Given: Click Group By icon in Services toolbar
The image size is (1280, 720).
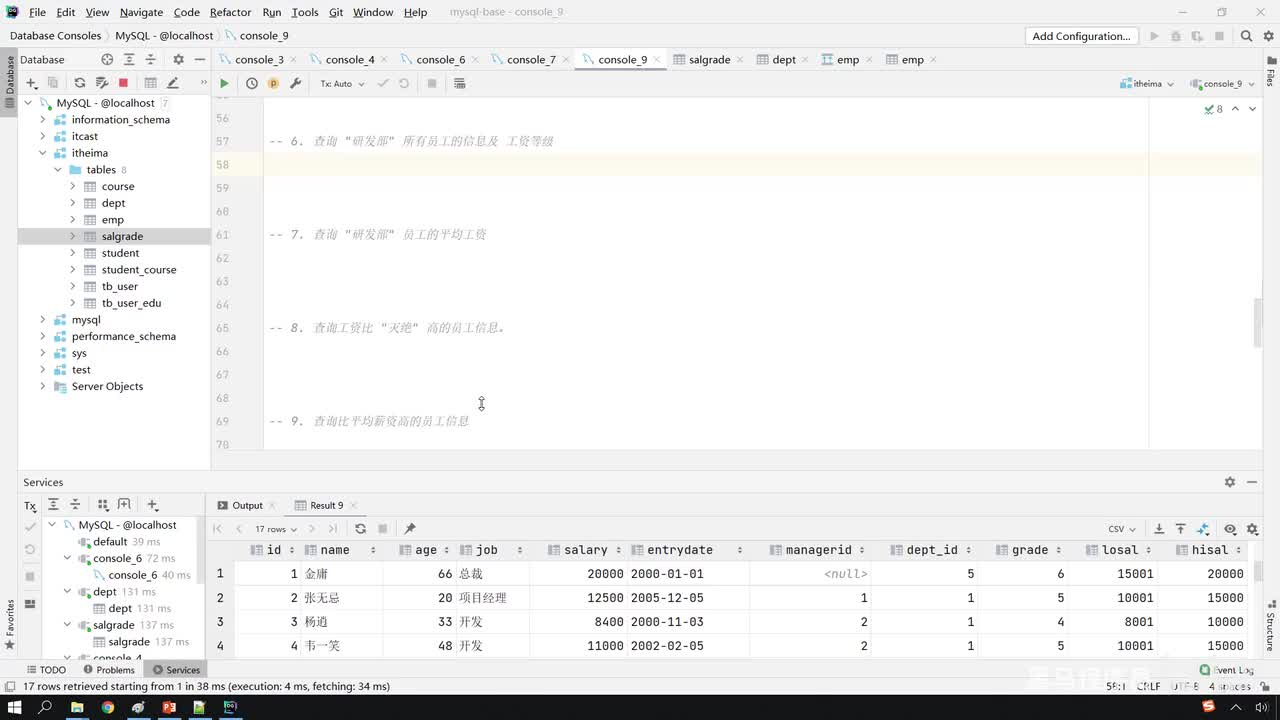Looking at the screenshot, I should (x=103, y=505).
